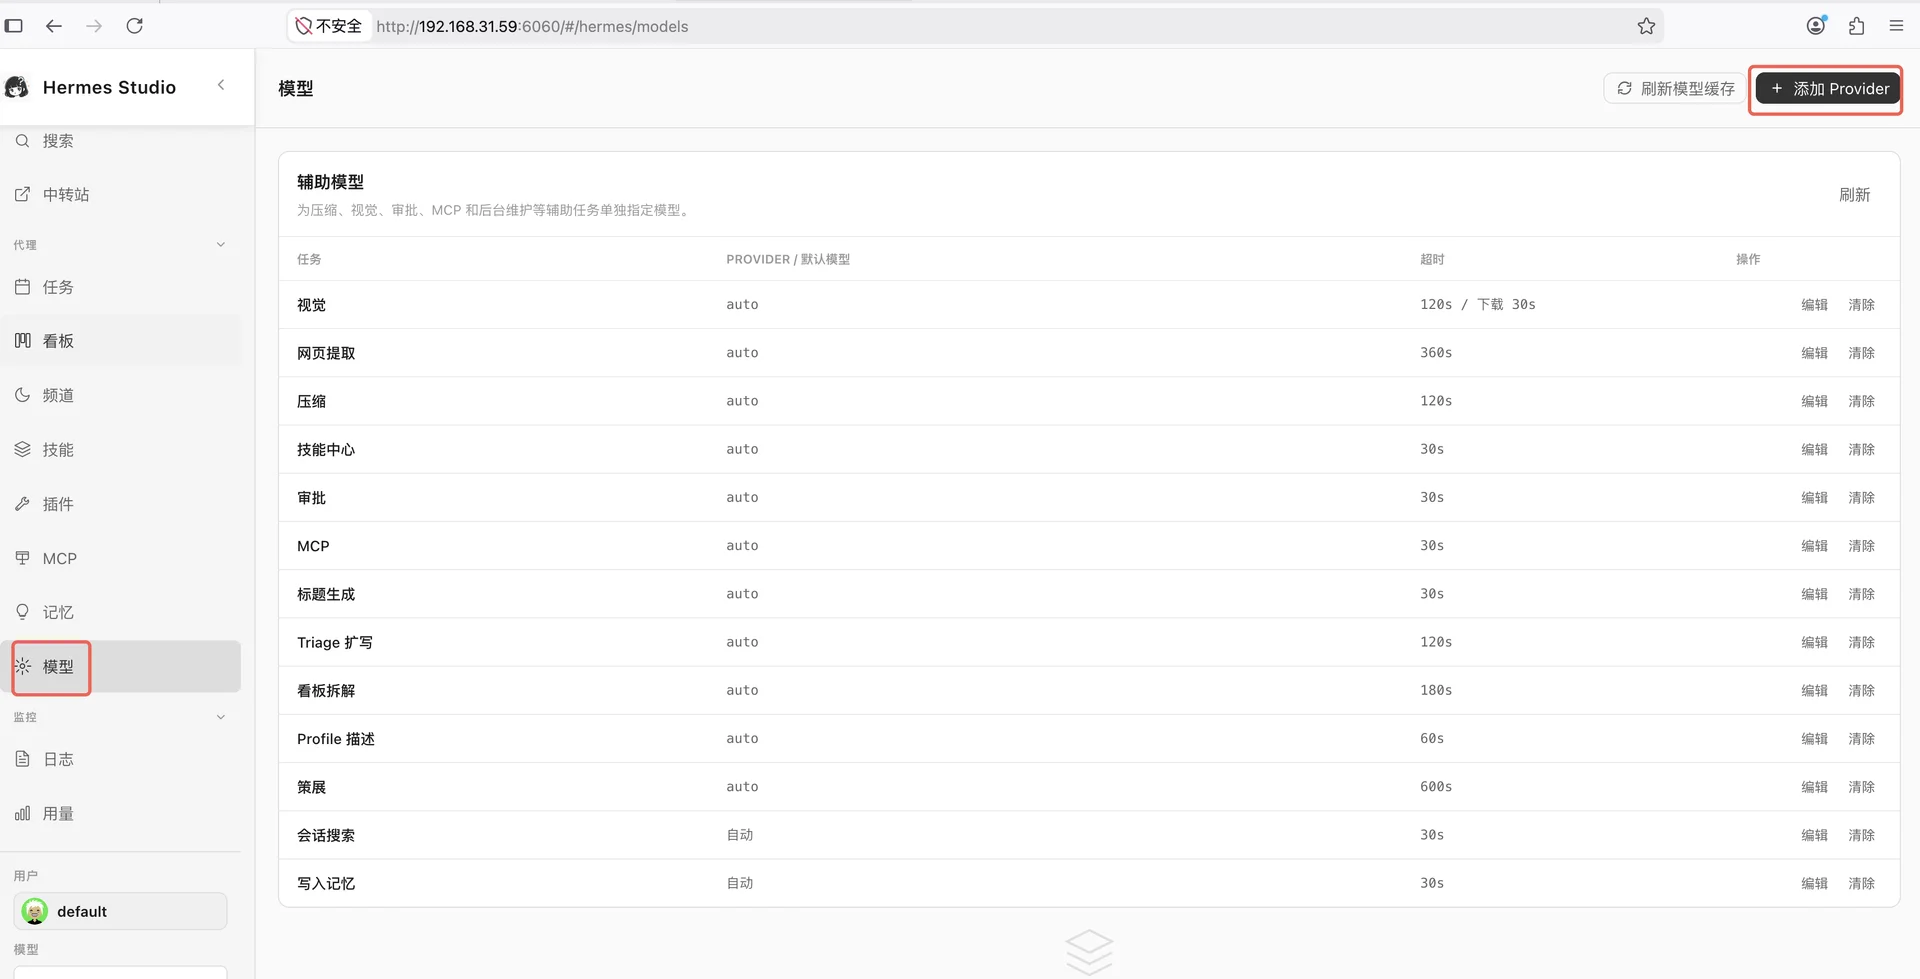Collapse the 监控 section chevron
1920x979 pixels.
221,717
